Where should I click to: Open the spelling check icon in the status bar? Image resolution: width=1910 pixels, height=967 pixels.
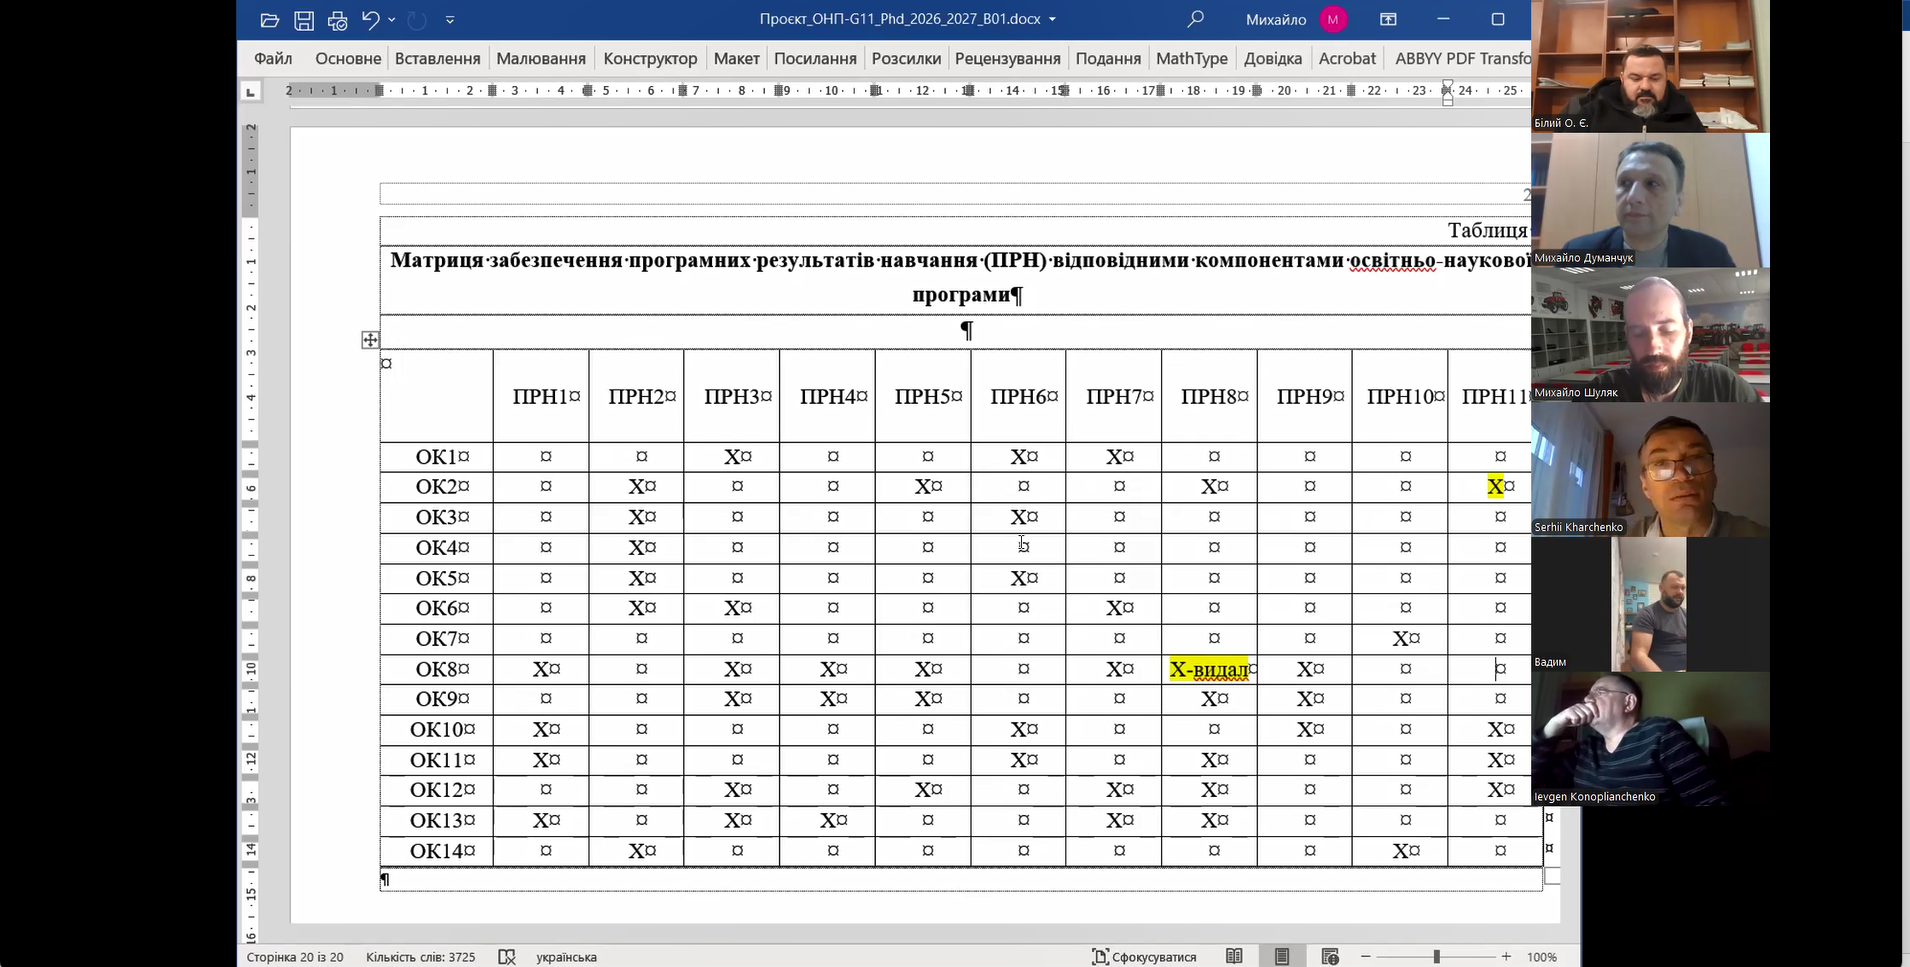[x=507, y=957]
